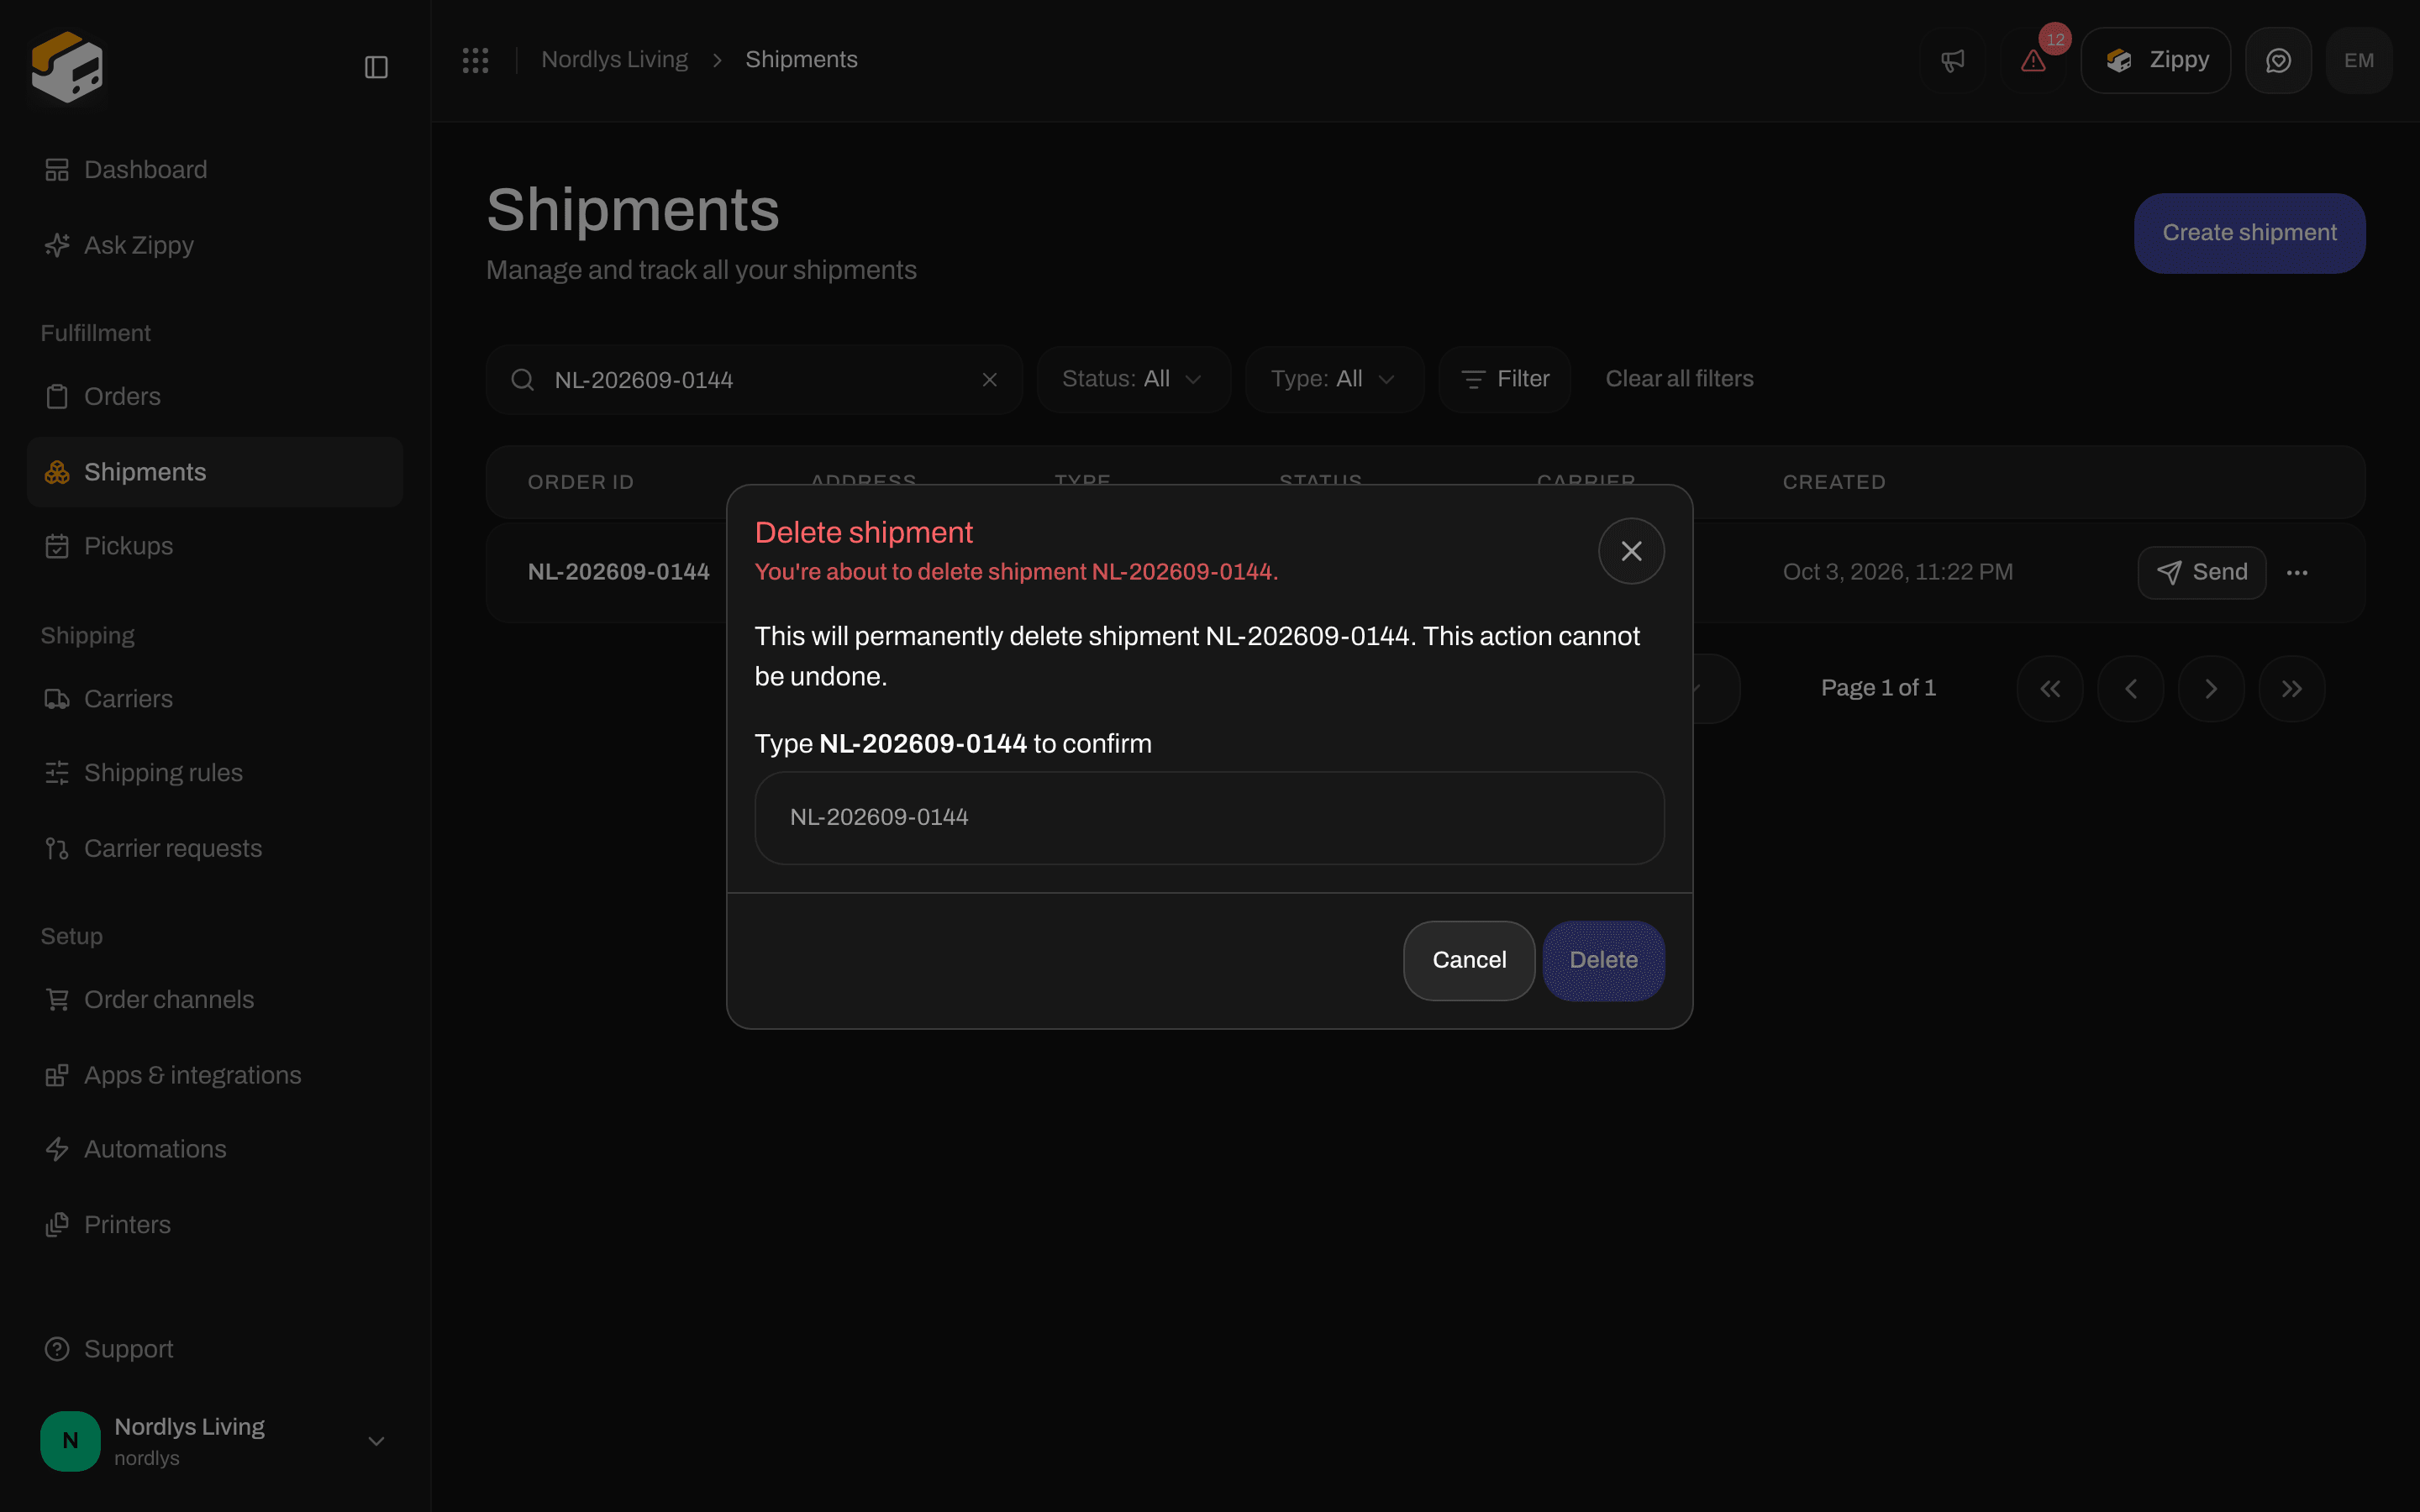
Task: Go to next page of results
Action: point(2211,689)
